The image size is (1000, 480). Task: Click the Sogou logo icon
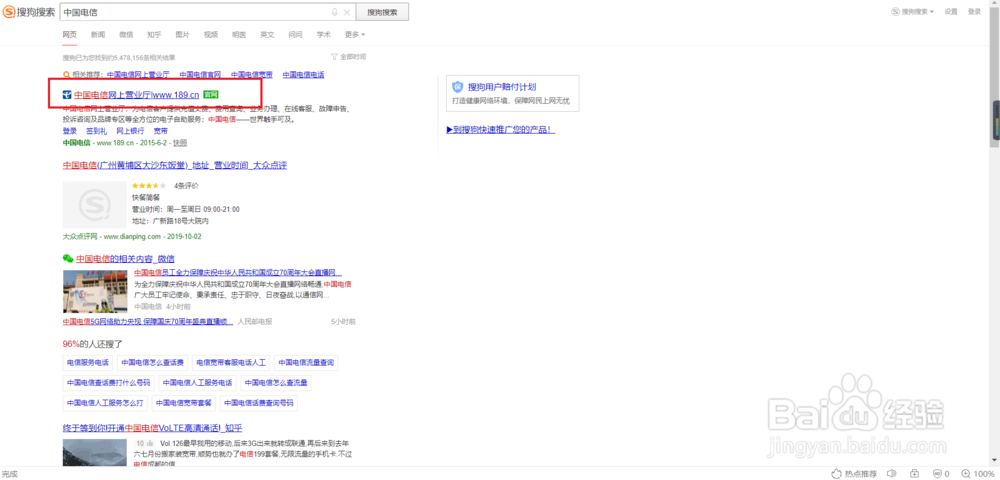pyautogui.click(x=9, y=12)
